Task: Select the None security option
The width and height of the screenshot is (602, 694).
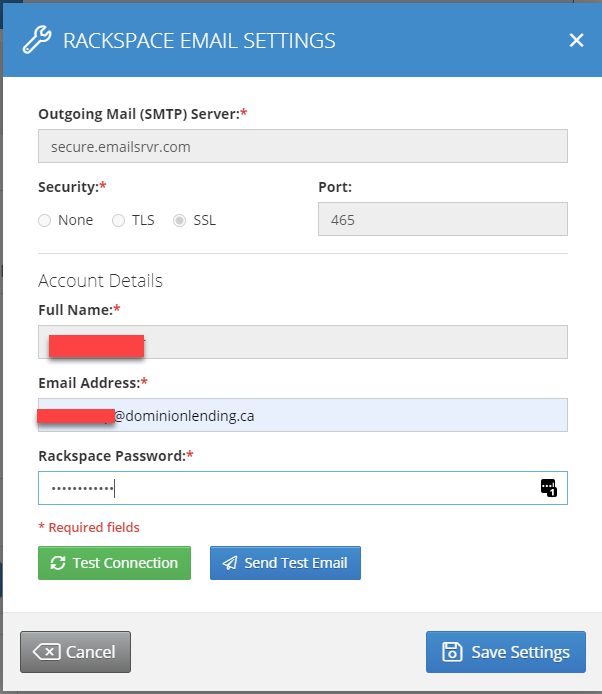Action: tap(44, 220)
